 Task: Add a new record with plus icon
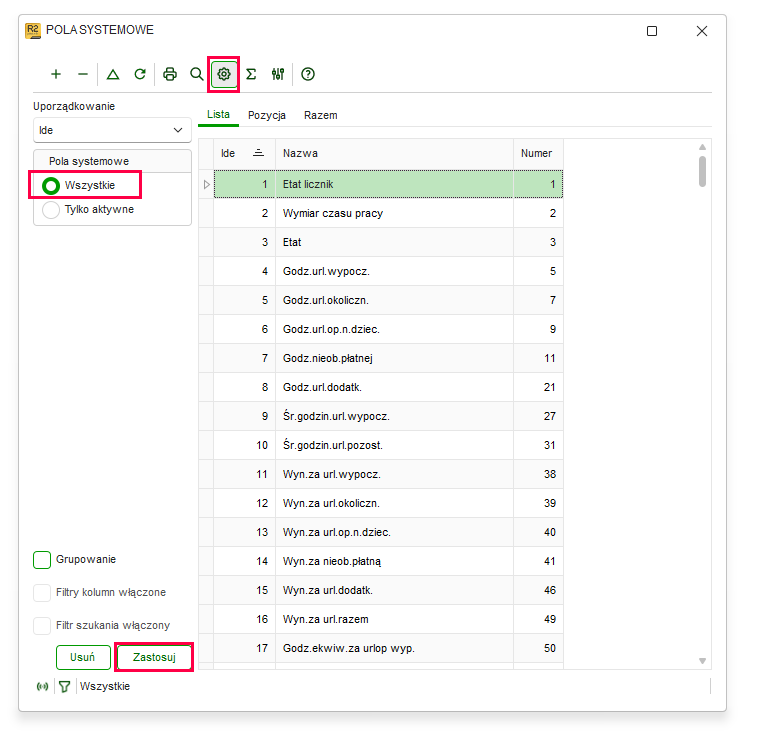(x=56, y=74)
